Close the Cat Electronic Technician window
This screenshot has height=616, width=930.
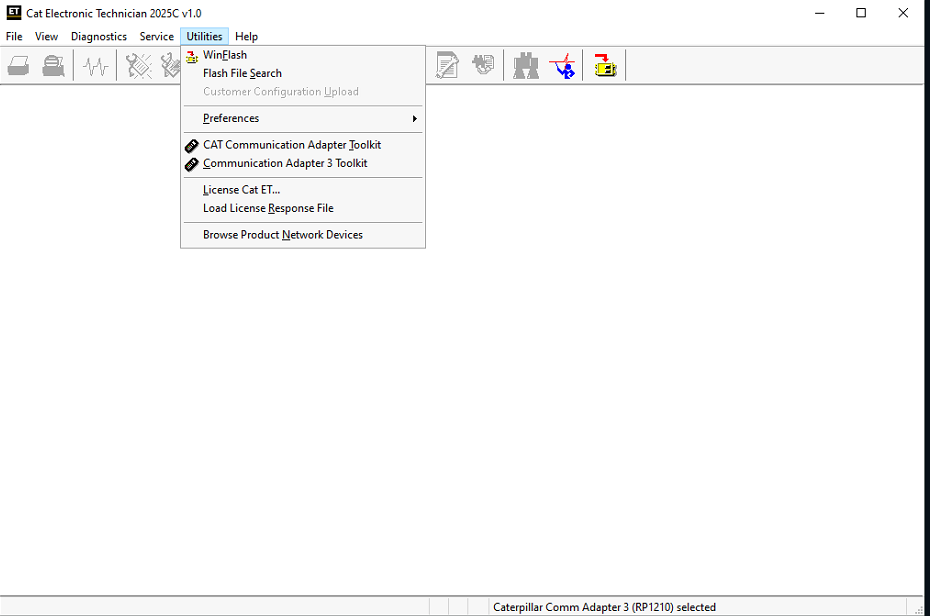[x=903, y=13]
